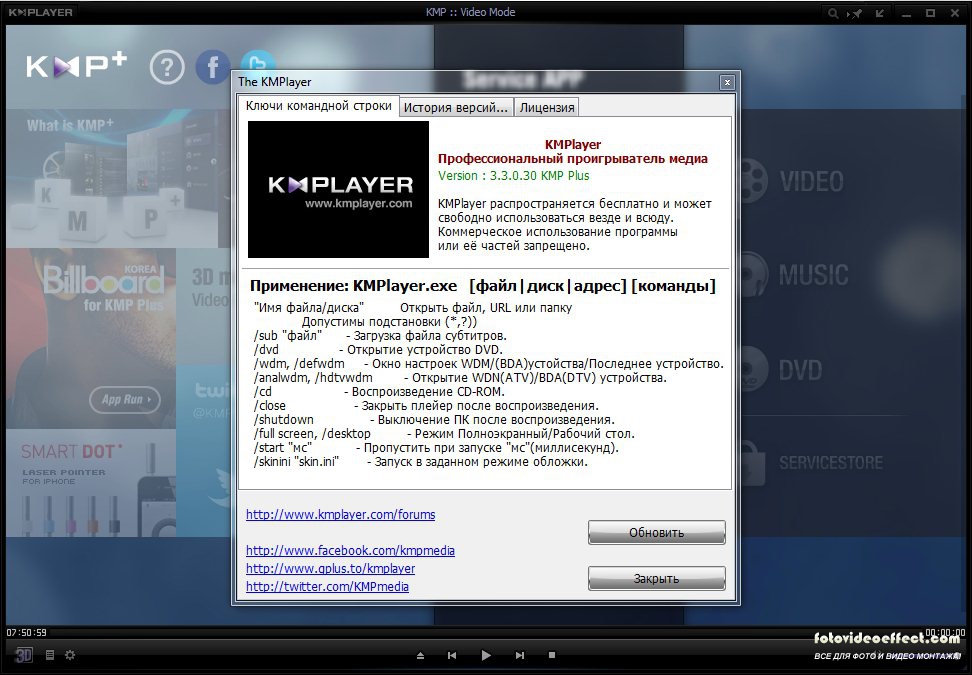Click the stop button
972x675 pixels.
(x=552, y=655)
